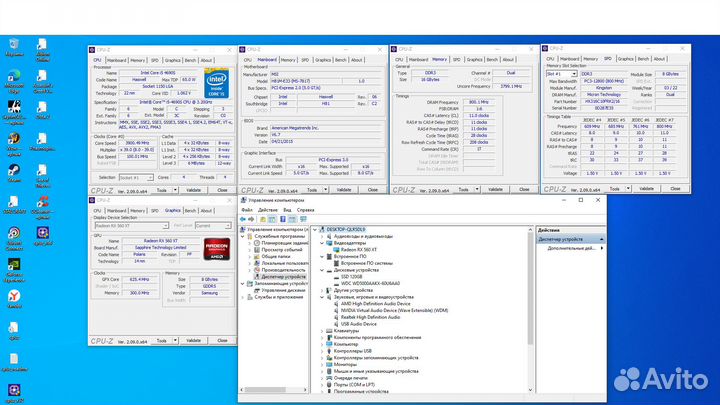Open the Intel Core i5 logo in CPU-Z
This screenshot has width=720, height=405.
(x=215, y=81)
